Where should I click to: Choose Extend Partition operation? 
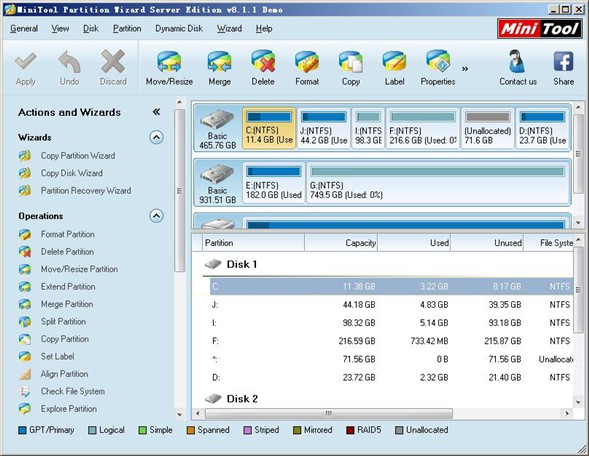click(x=68, y=287)
